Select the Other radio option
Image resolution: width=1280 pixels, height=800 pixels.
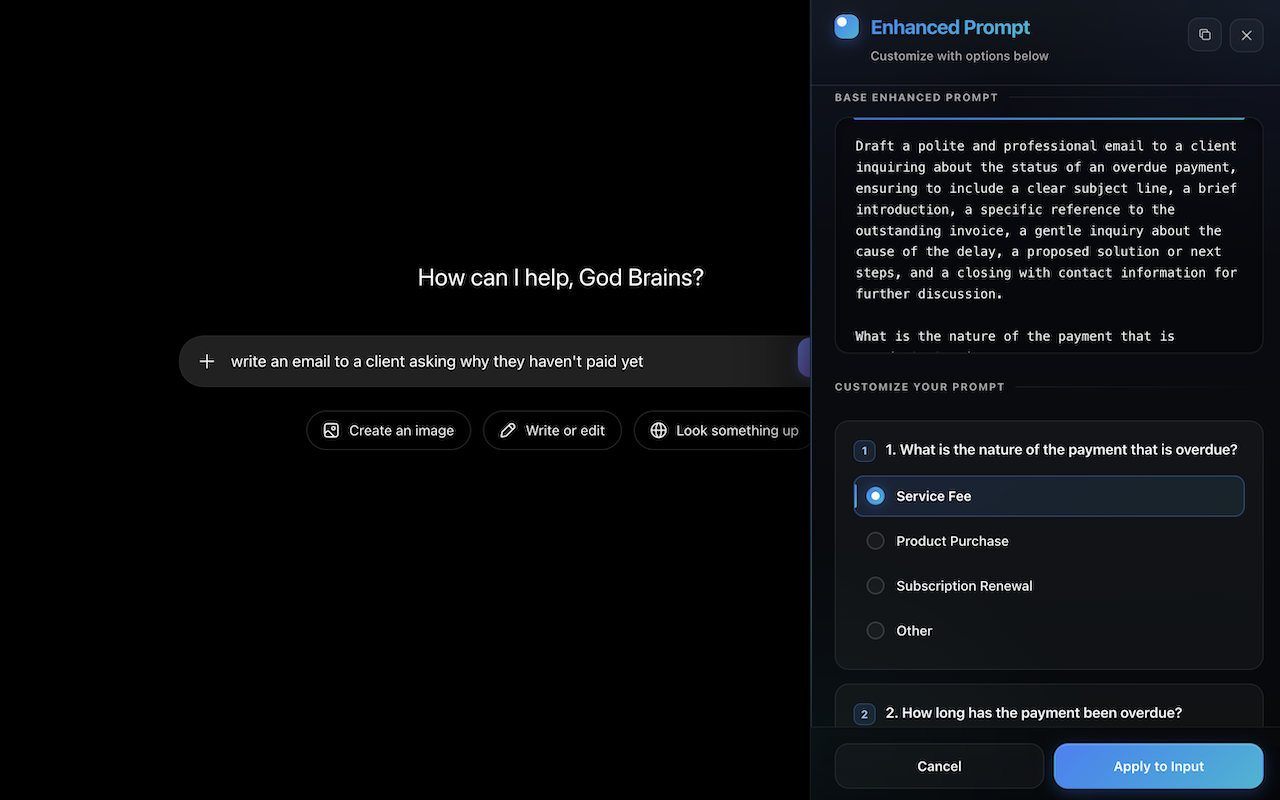click(x=1049, y=631)
